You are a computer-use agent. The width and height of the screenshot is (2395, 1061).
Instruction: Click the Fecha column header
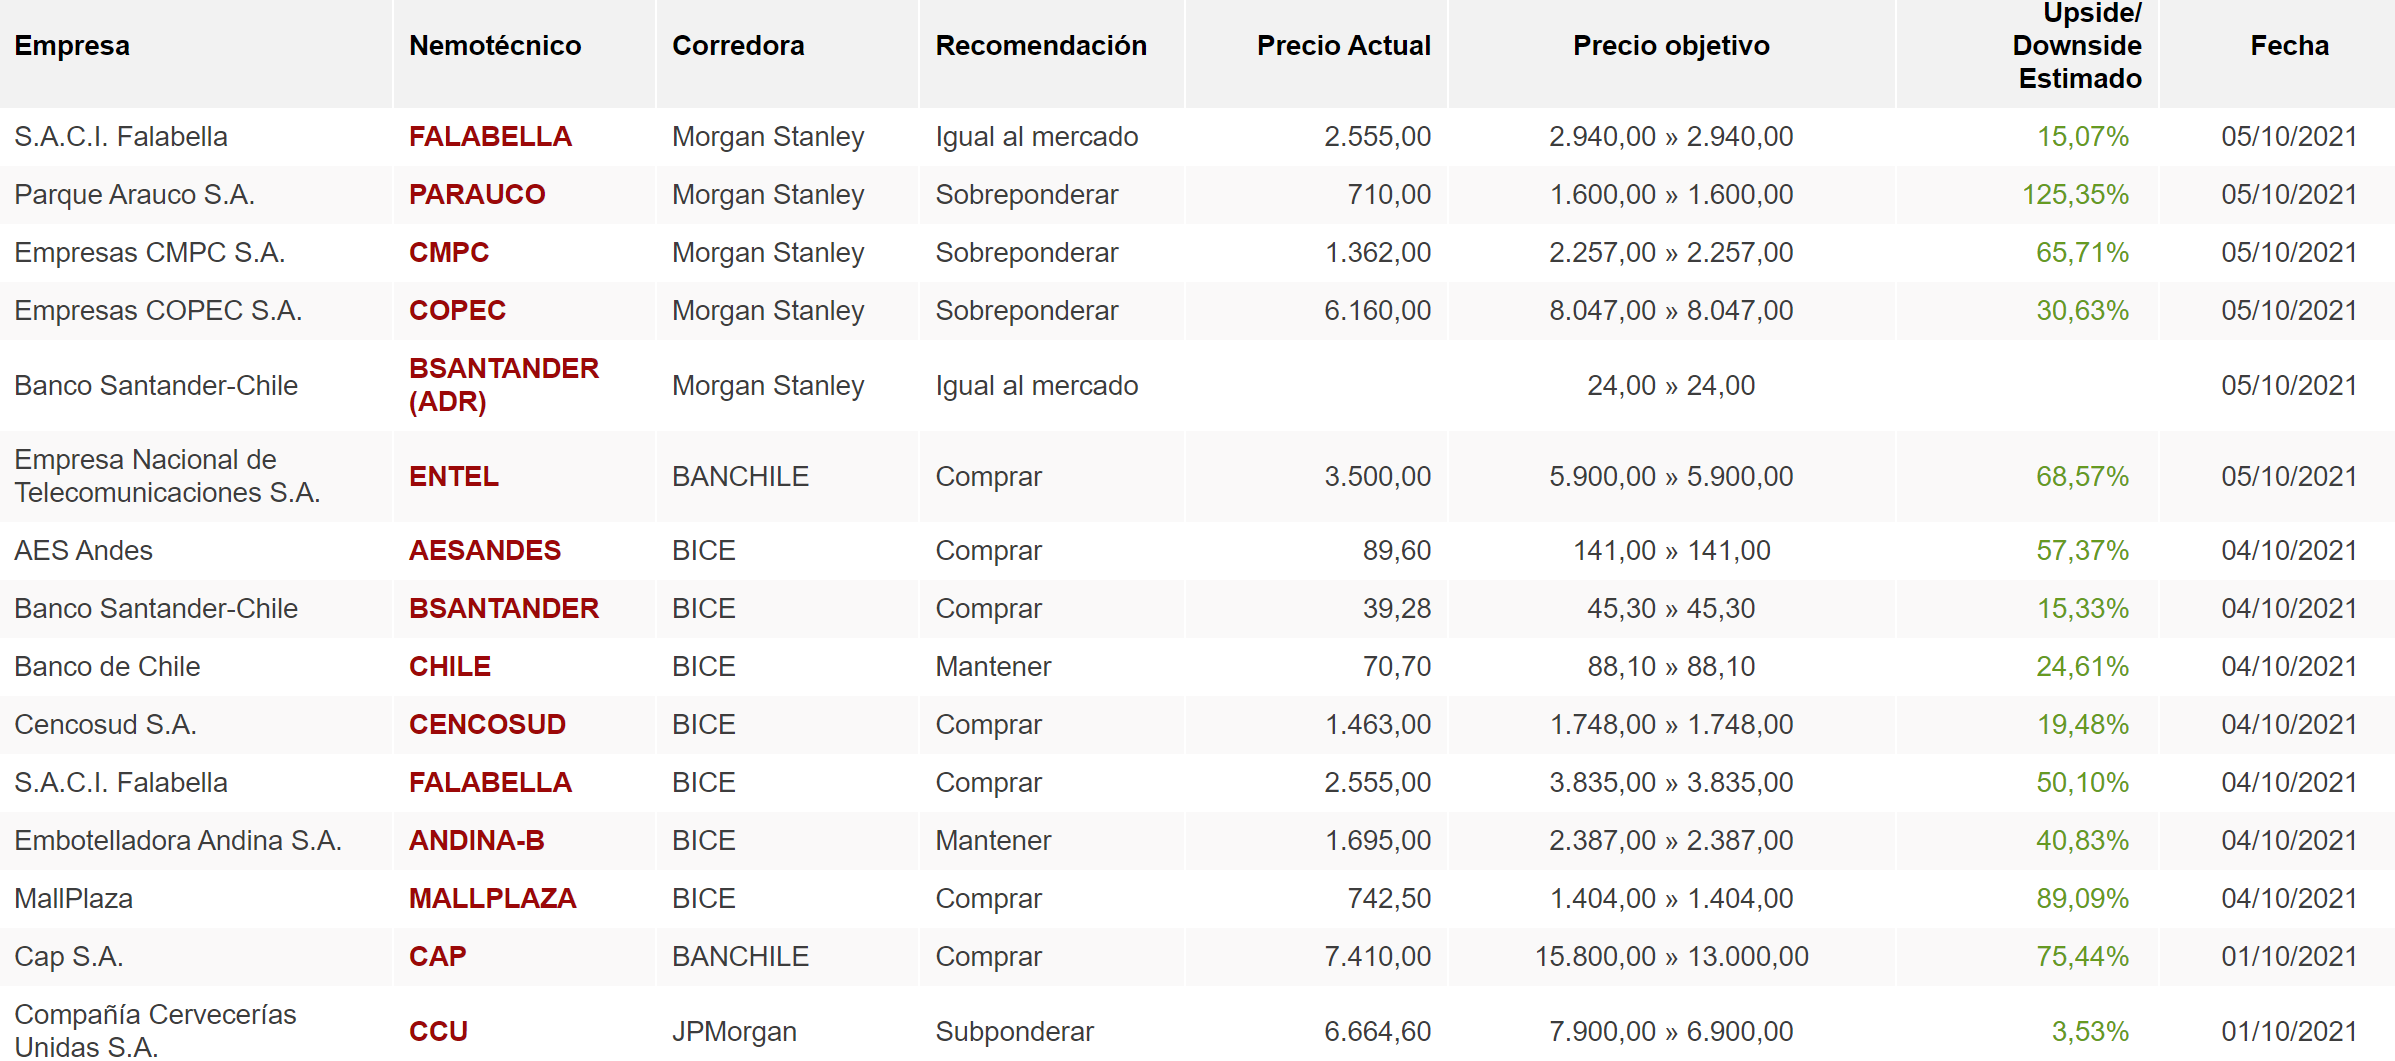coord(2289,46)
